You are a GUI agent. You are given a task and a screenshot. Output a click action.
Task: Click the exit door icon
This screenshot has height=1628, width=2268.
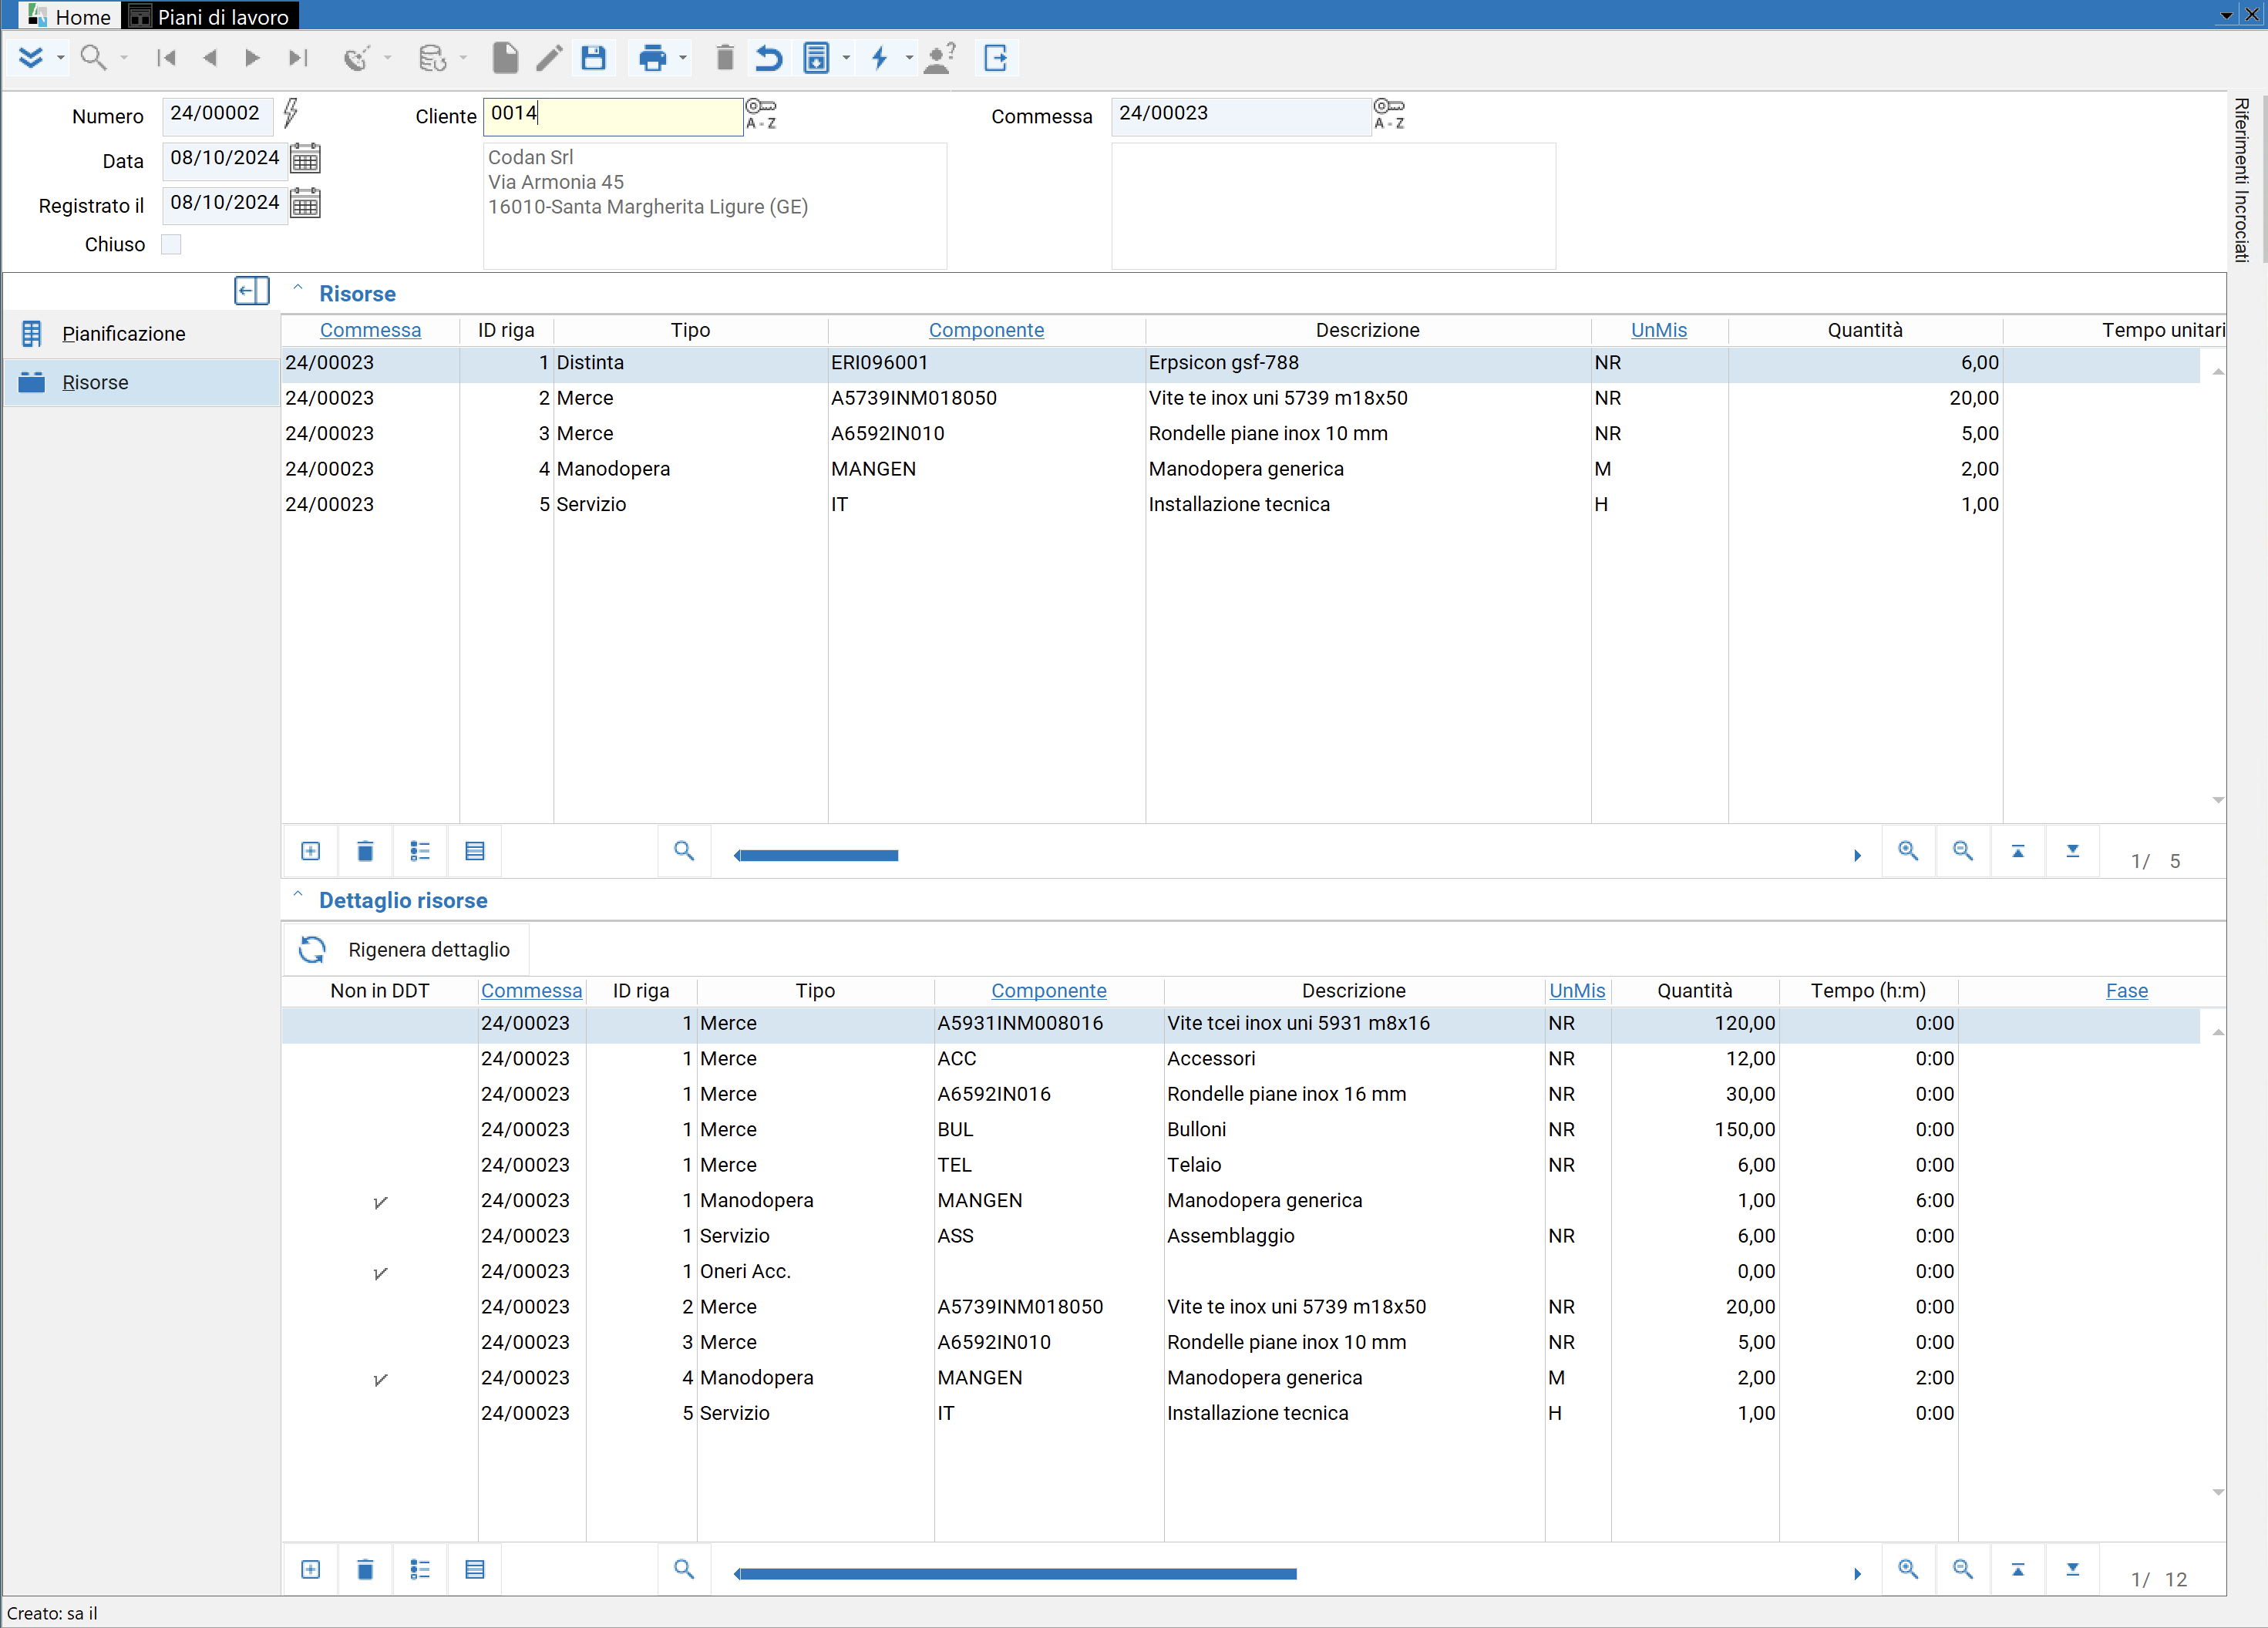coord(996,58)
